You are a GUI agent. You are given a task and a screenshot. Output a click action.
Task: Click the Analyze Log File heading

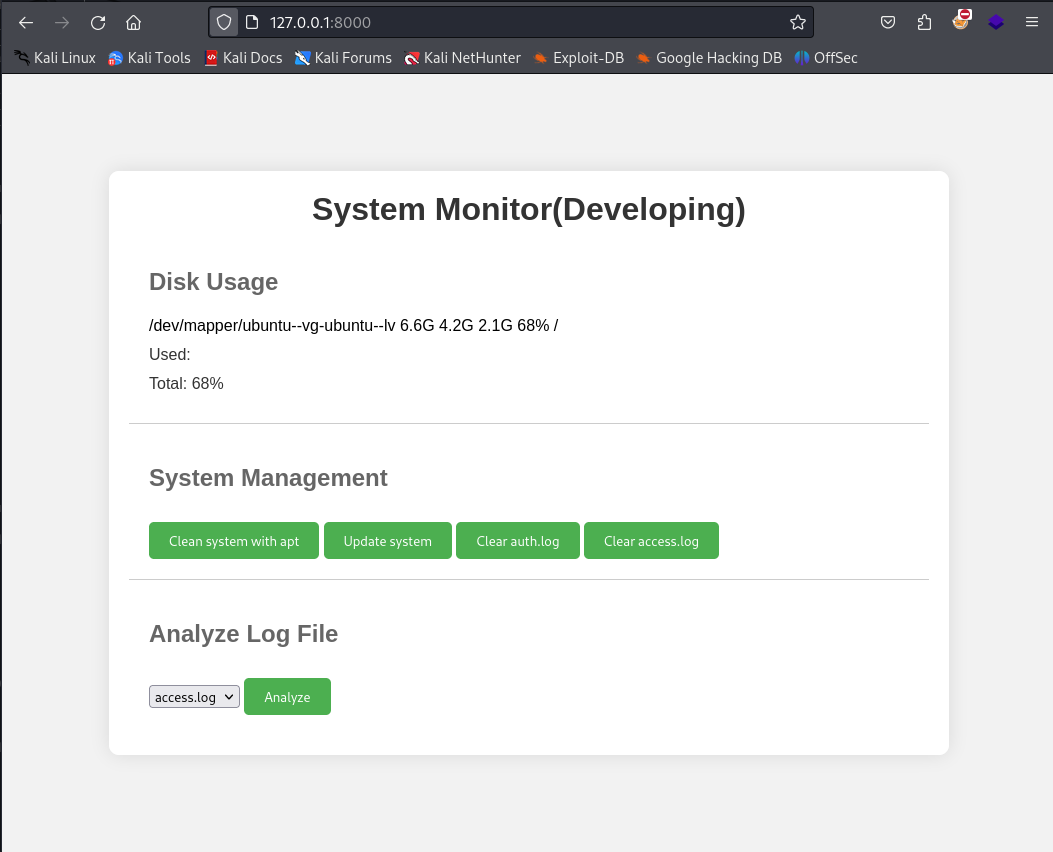coord(243,634)
